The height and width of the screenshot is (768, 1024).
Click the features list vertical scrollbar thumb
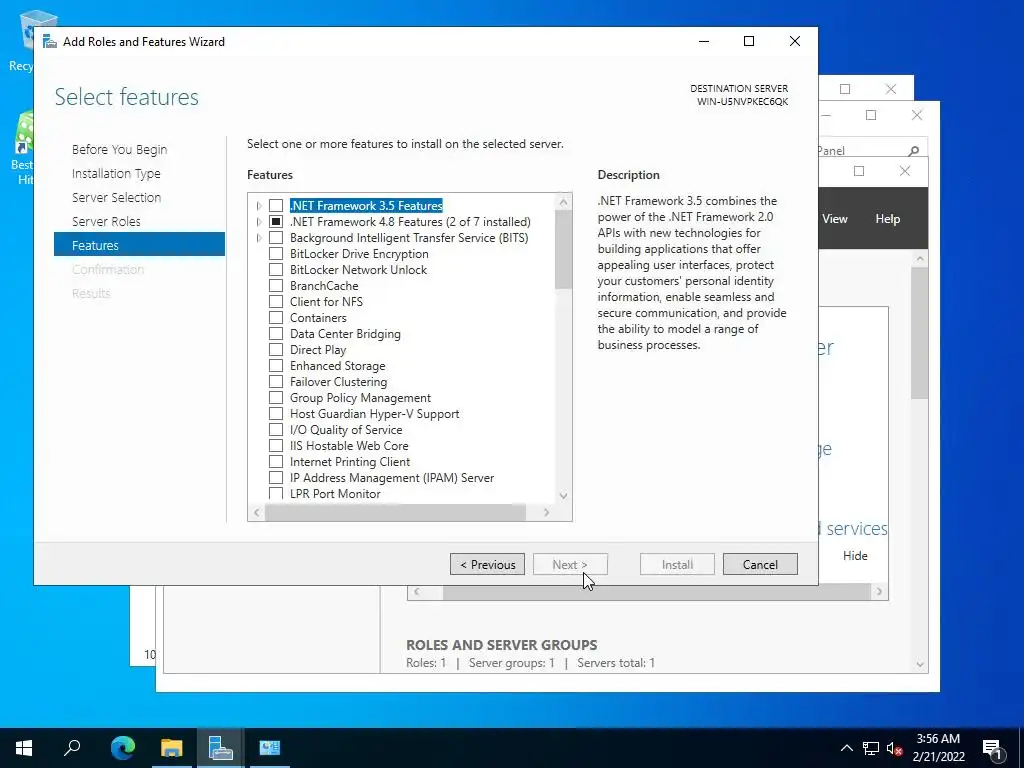(x=564, y=249)
